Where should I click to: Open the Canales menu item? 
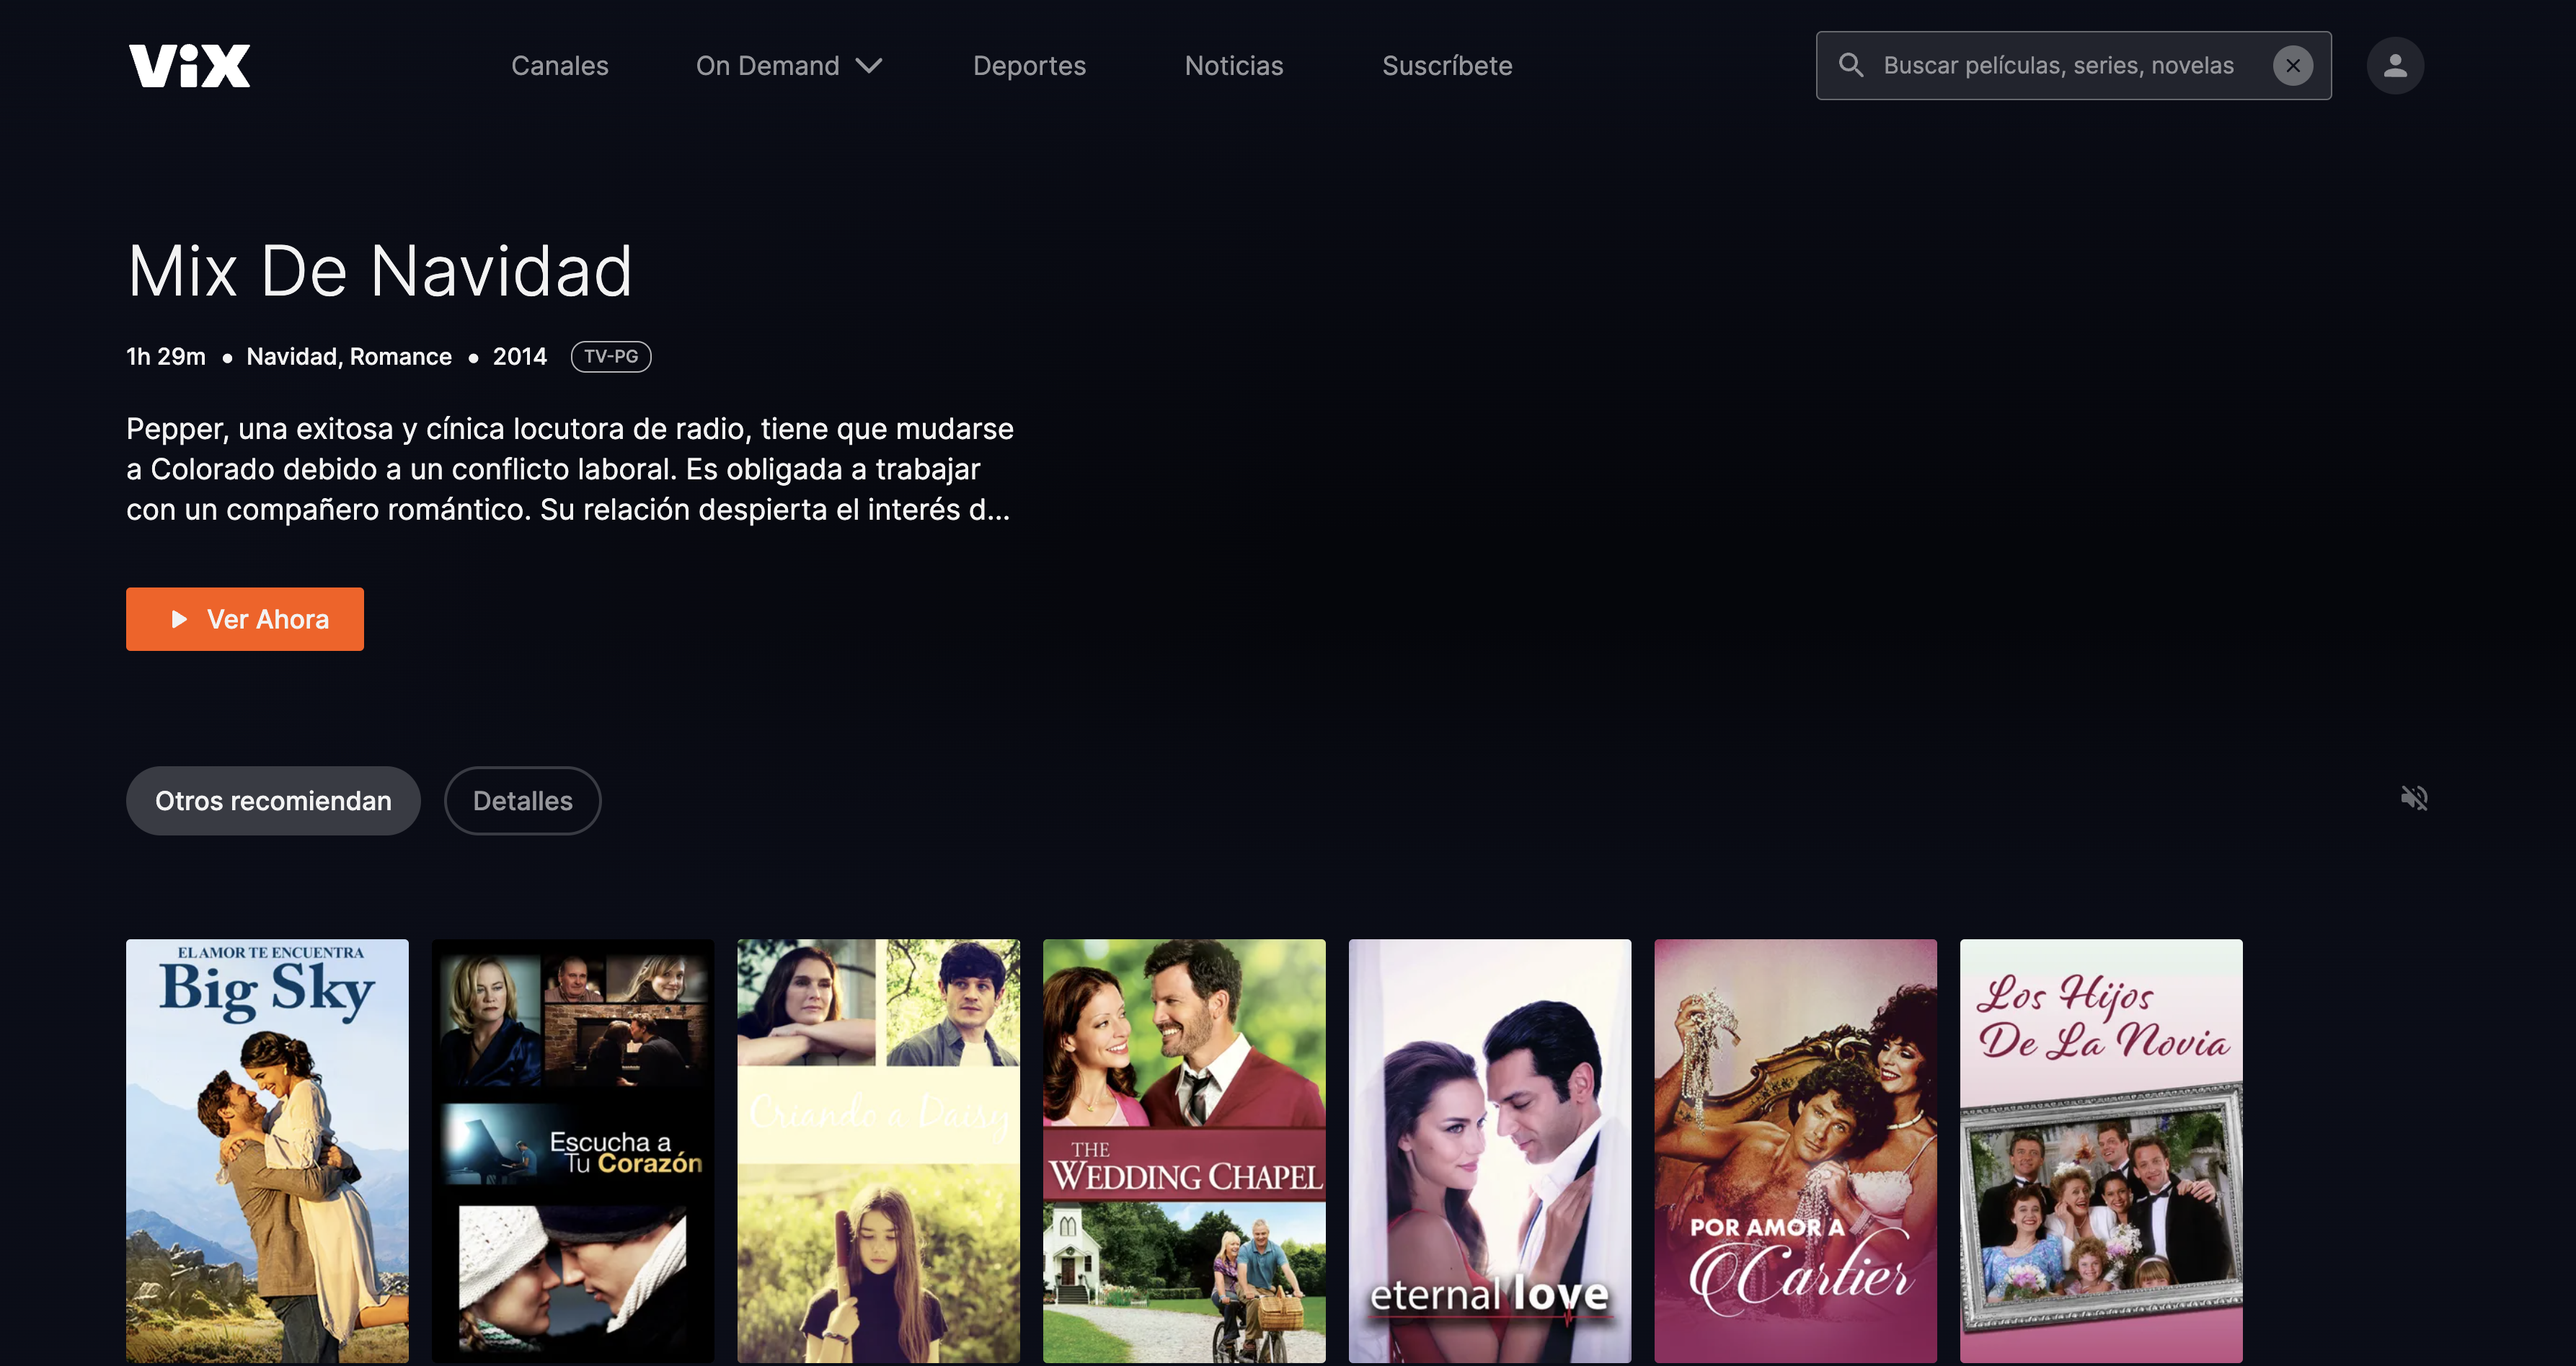pyautogui.click(x=559, y=66)
